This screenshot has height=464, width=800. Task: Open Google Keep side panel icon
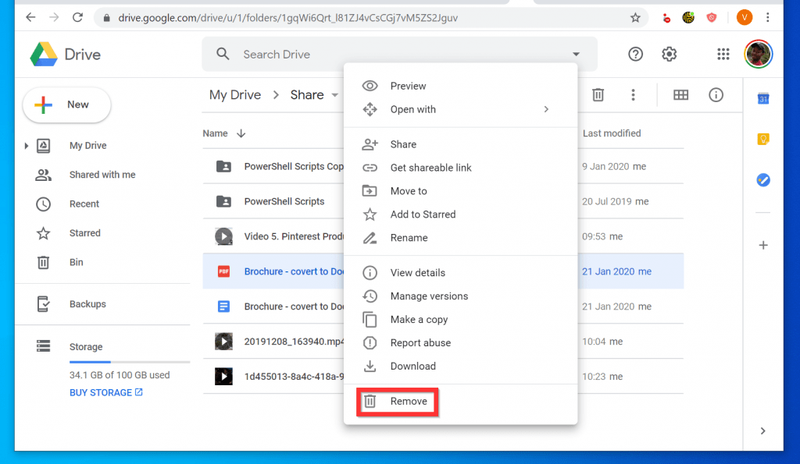[x=763, y=139]
